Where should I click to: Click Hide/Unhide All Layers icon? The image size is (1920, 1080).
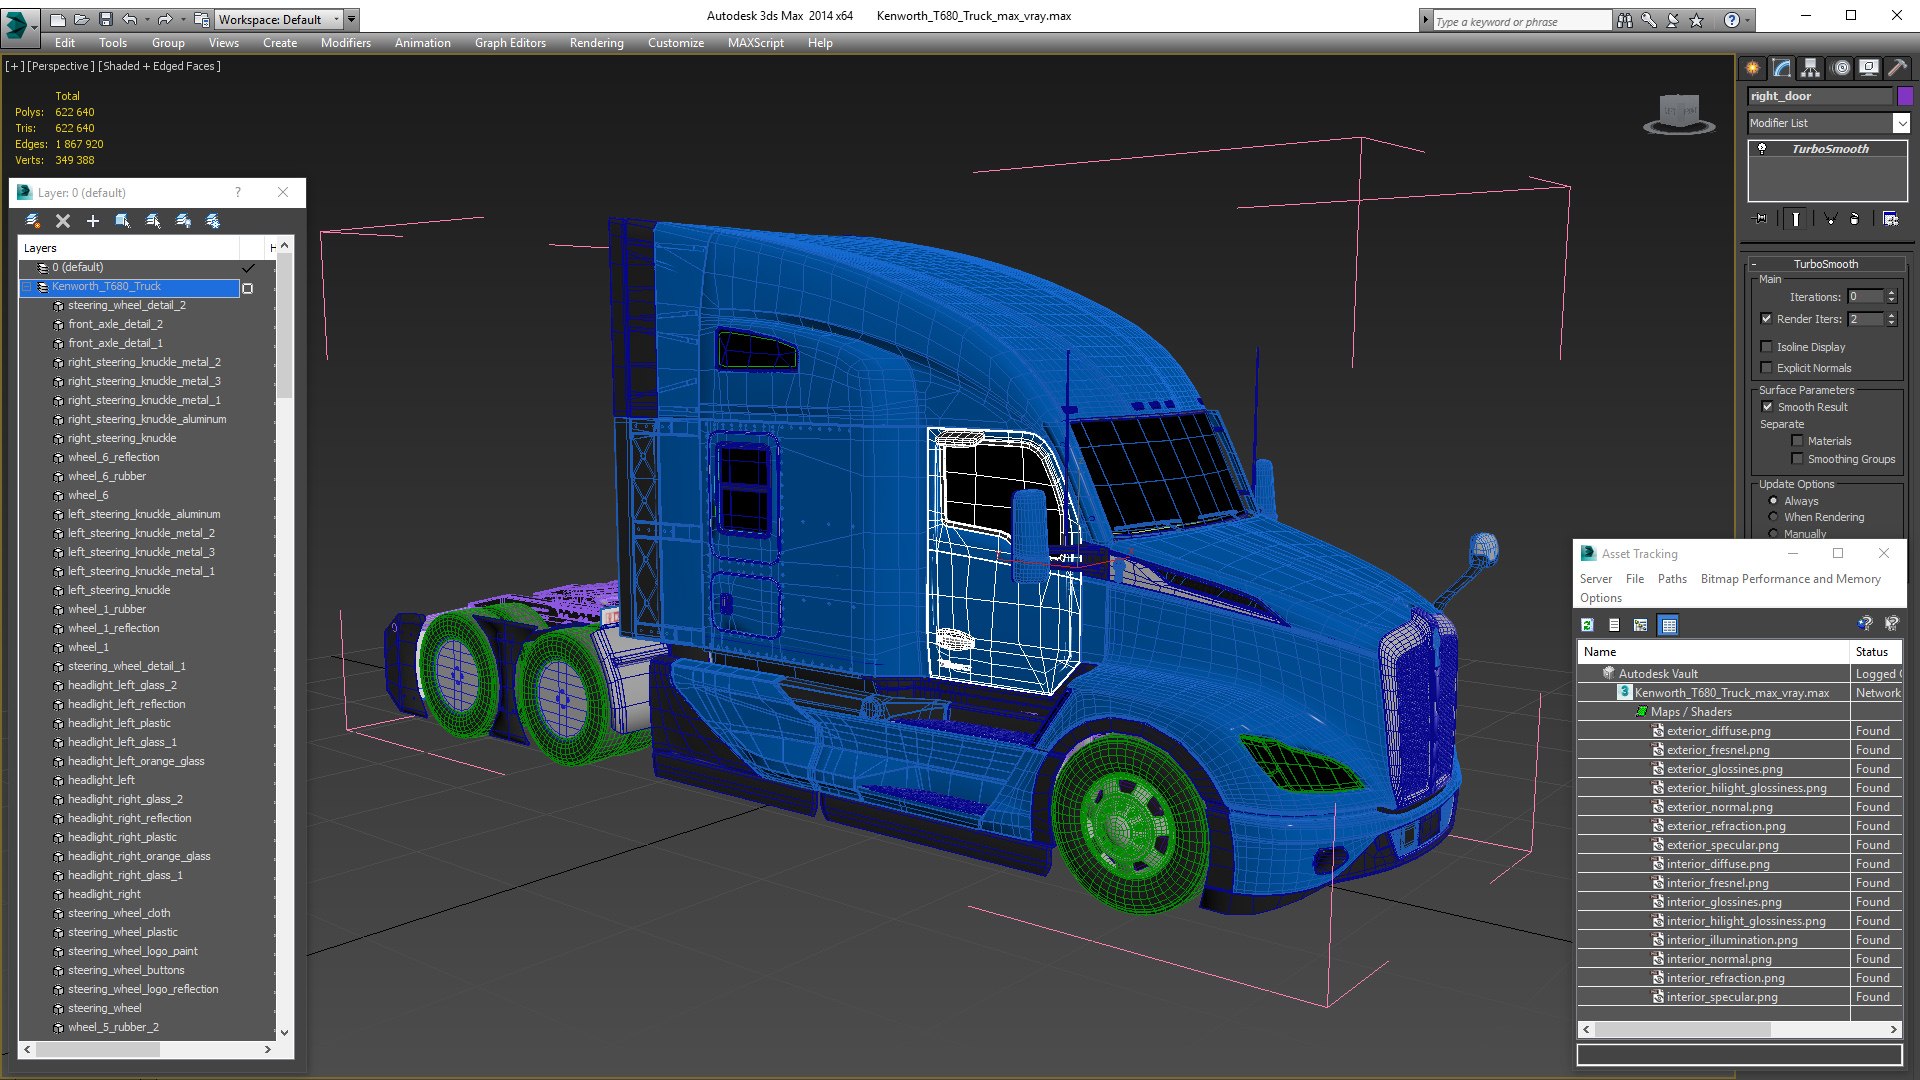[183, 221]
